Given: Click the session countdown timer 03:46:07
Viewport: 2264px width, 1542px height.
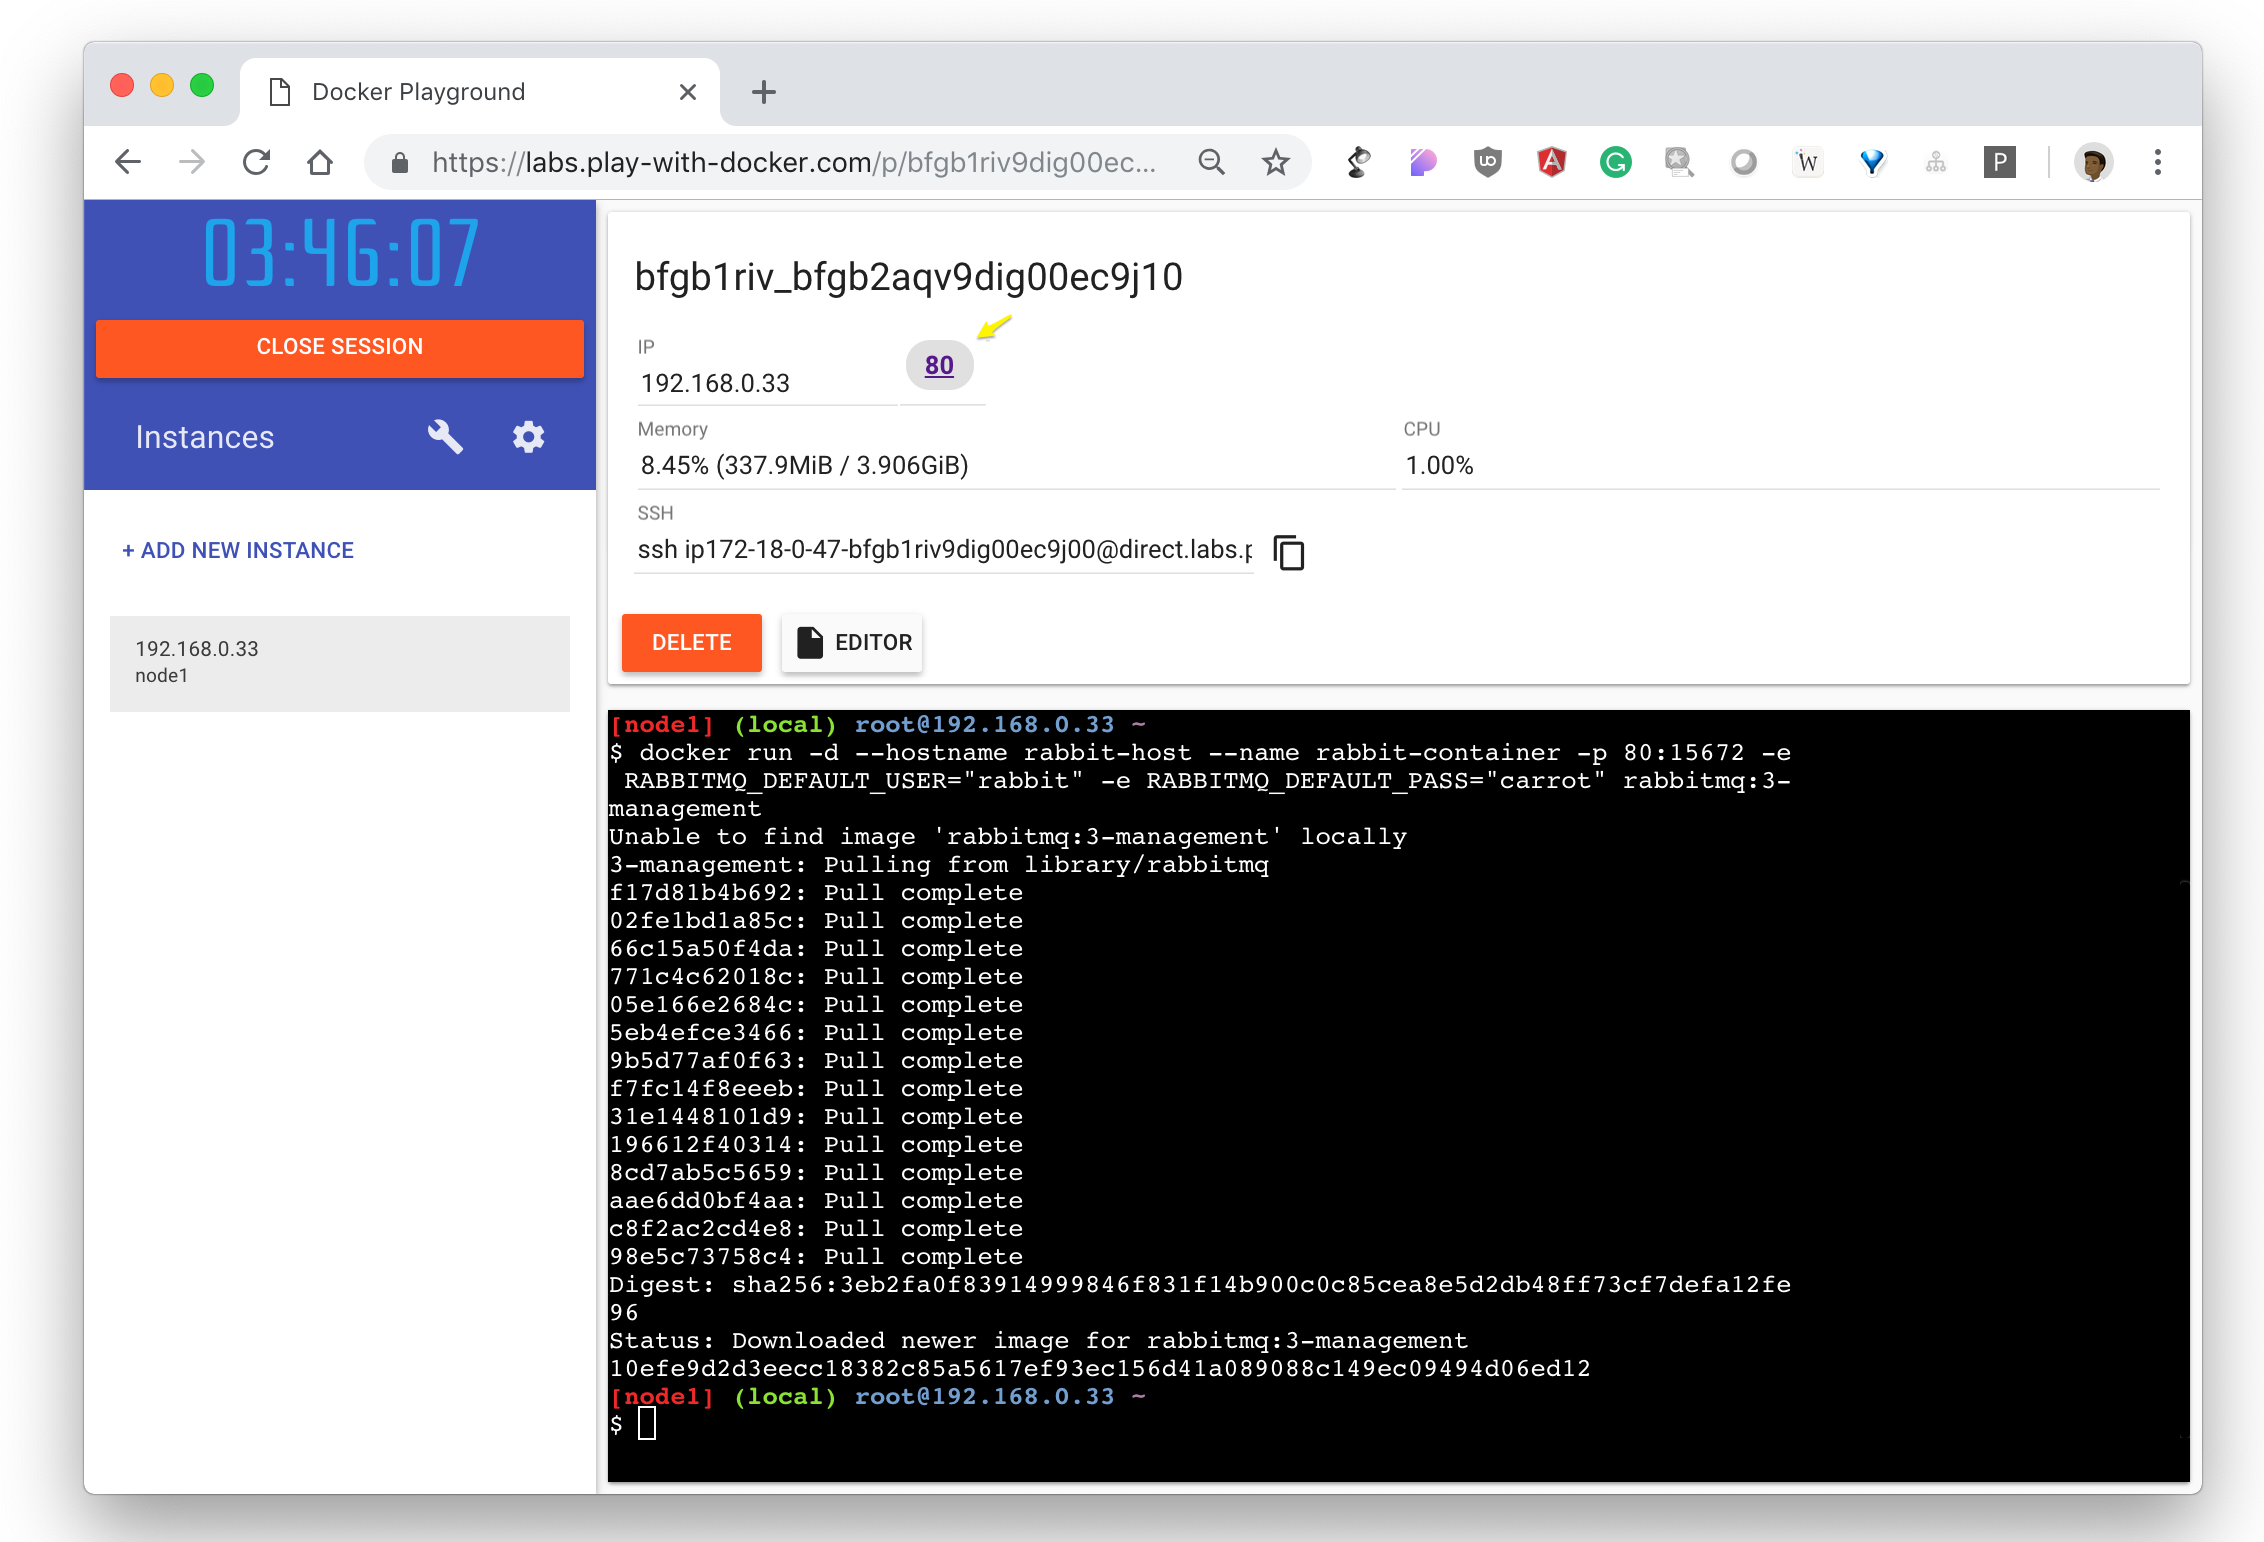Looking at the screenshot, I should pyautogui.click(x=341, y=254).
